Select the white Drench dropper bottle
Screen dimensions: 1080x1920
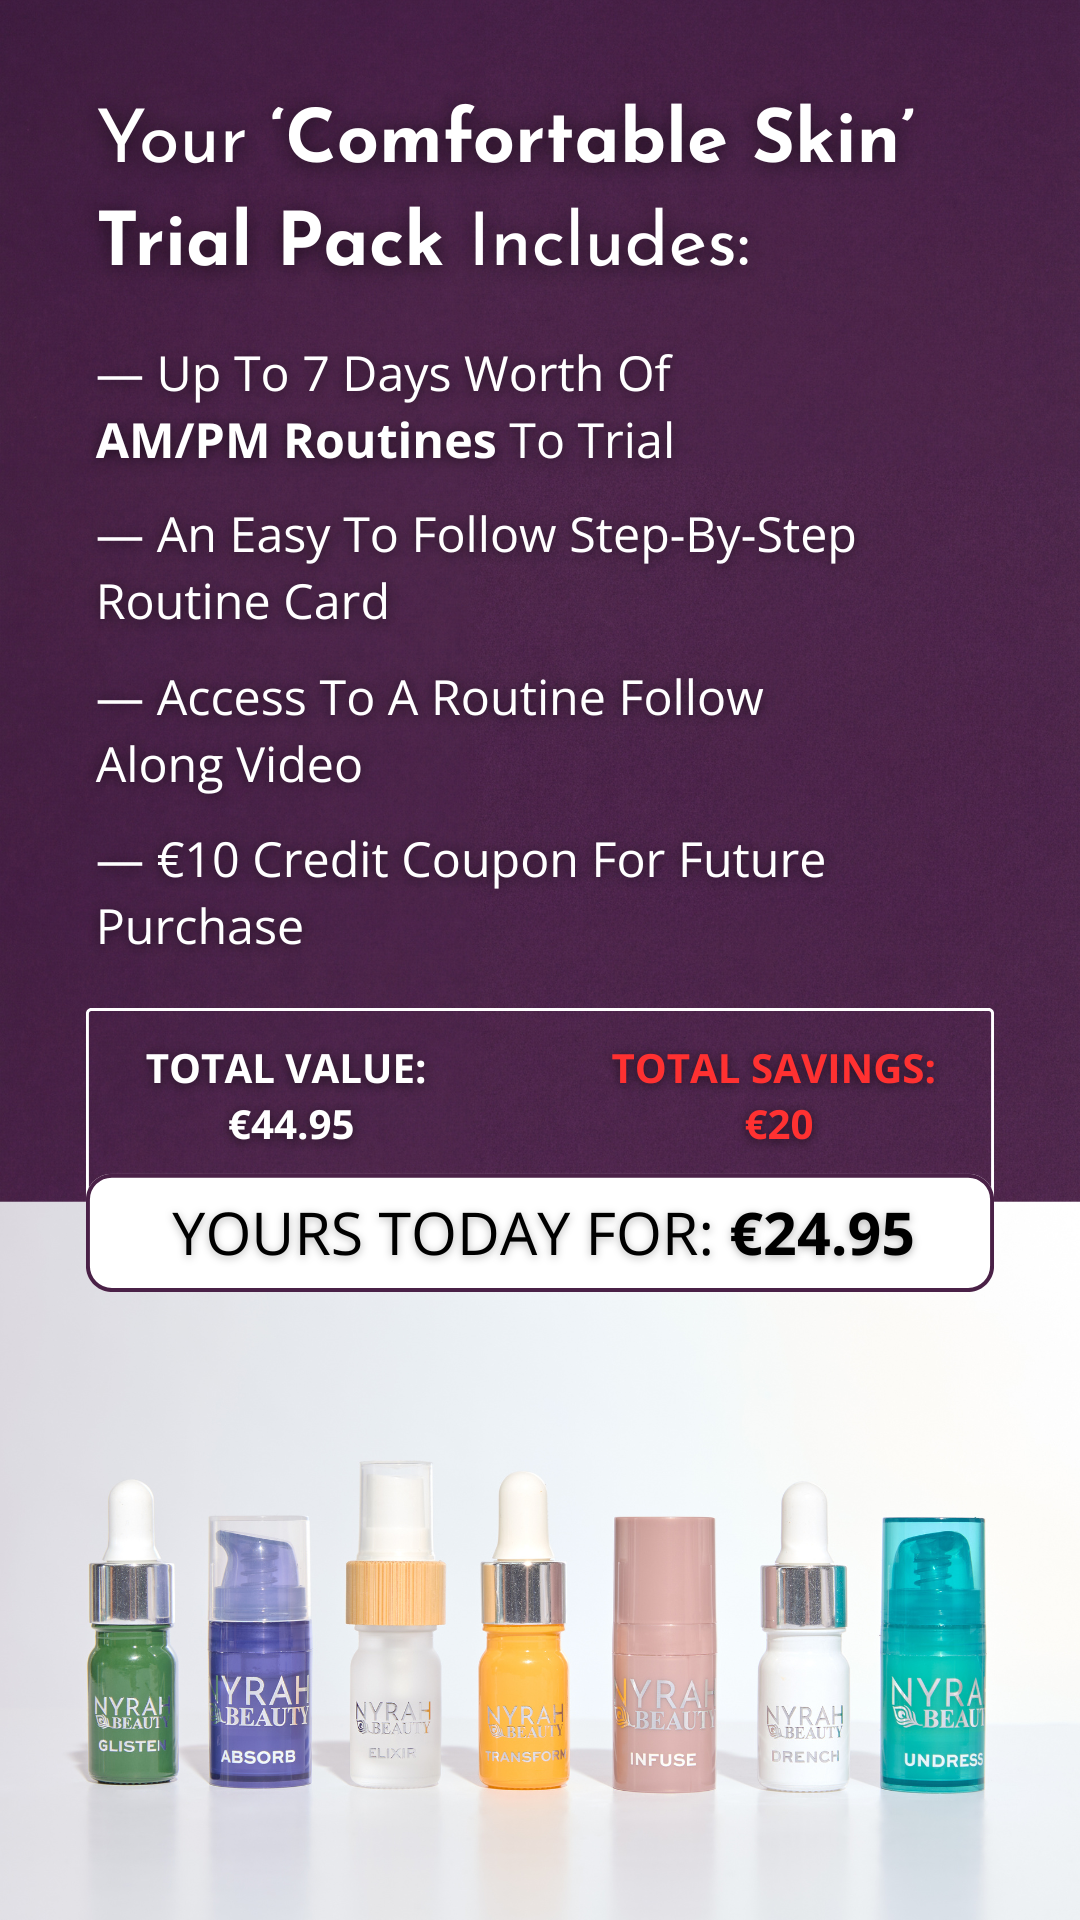[x=804, y=1660]
